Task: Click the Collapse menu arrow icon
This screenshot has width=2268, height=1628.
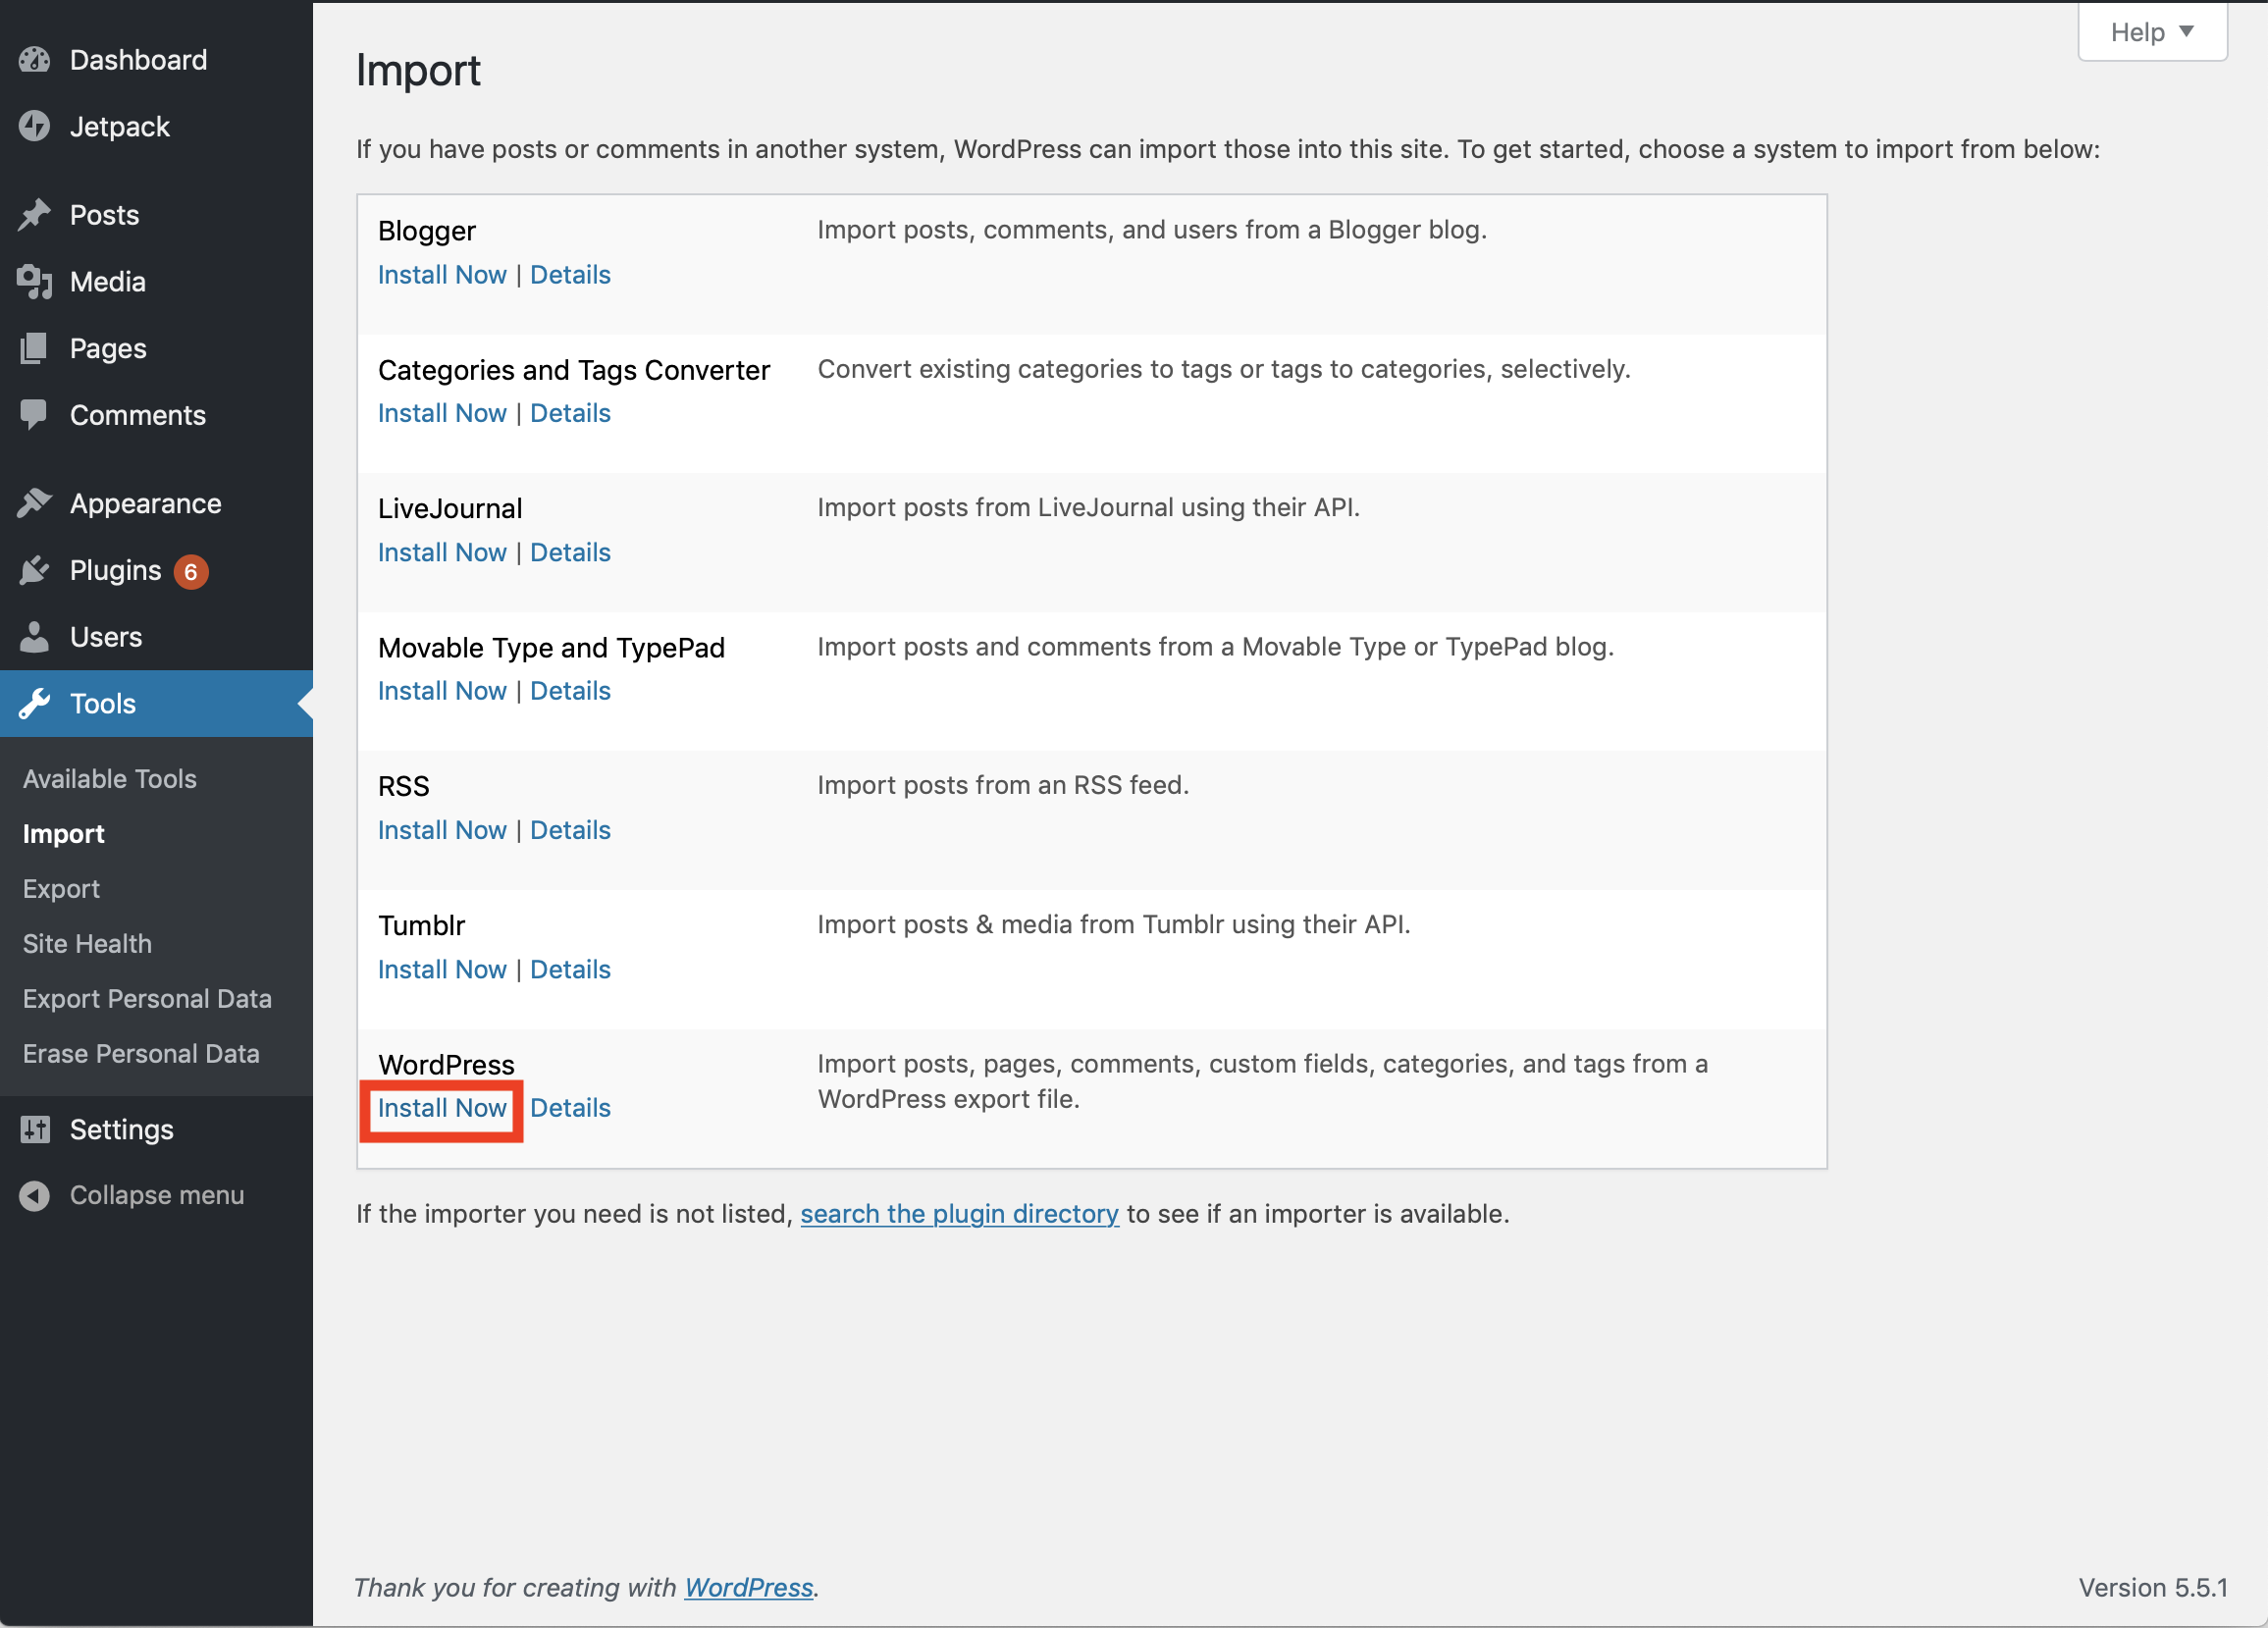Action: 34,1196
